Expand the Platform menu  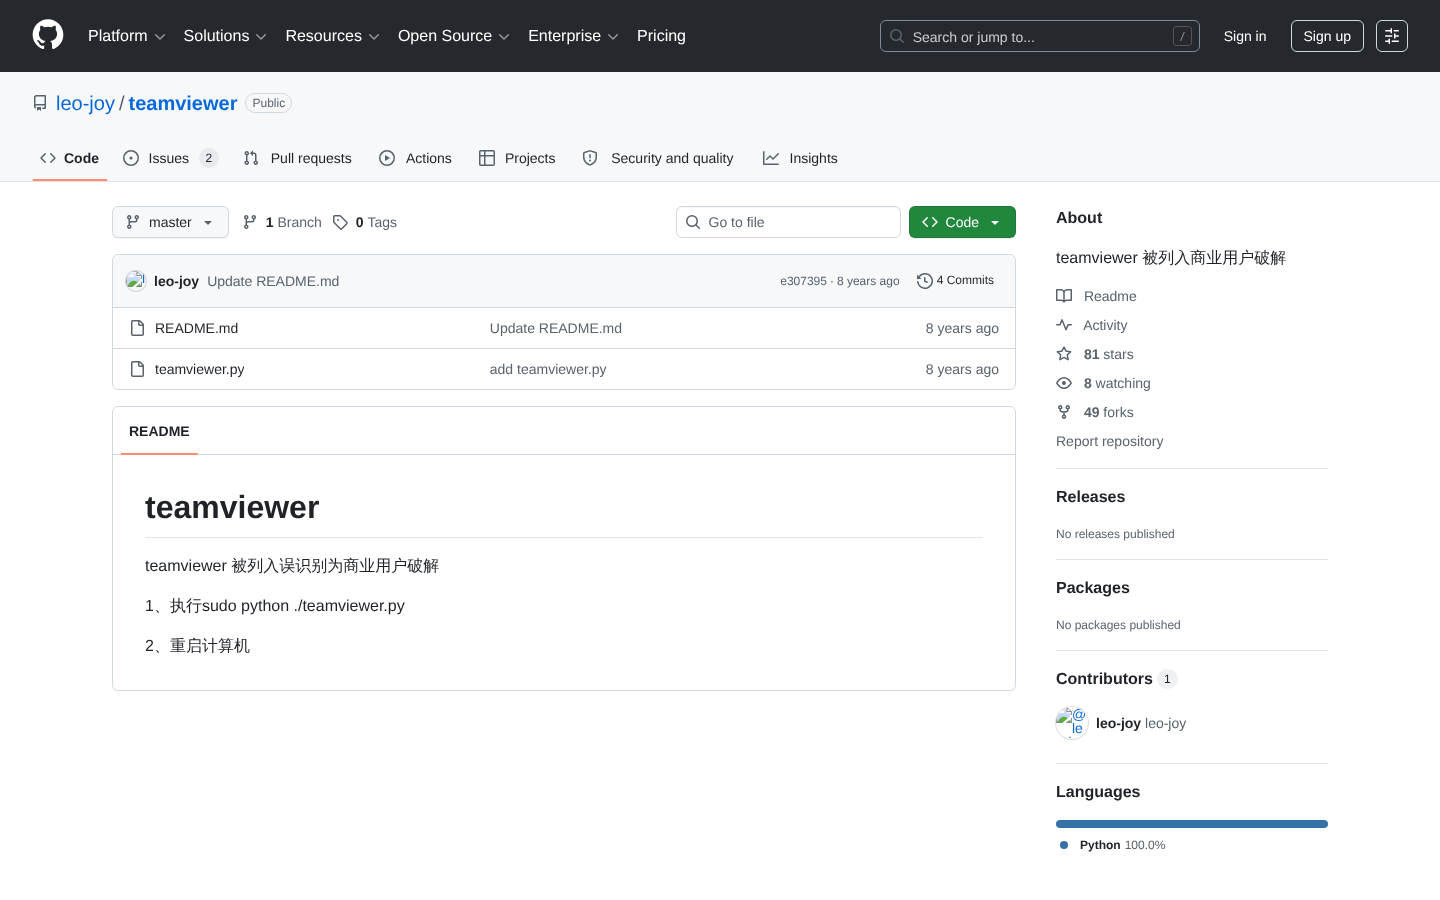126,36
